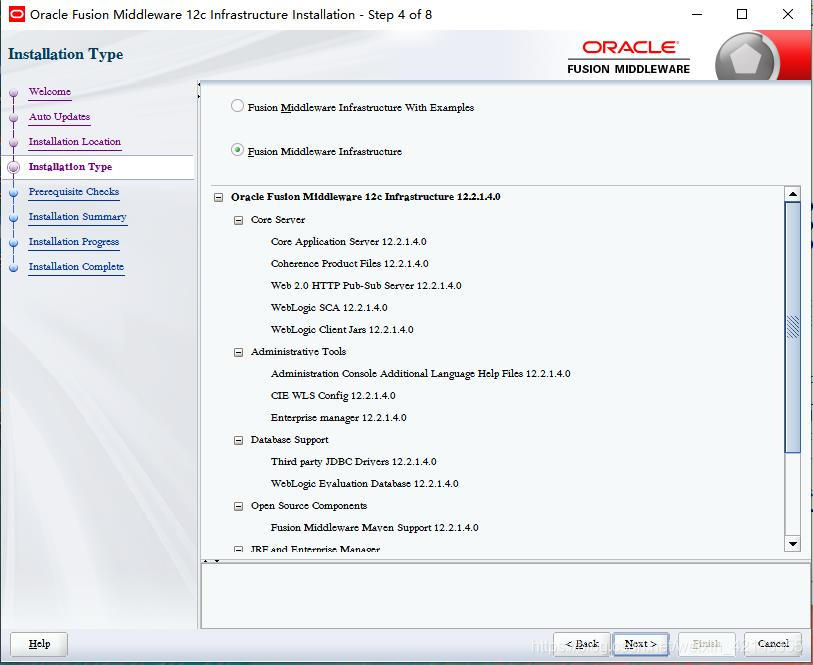813x665 pixels.
Task: Click the Installation Complete step bullet icon
Action: [x=14, y=268]
